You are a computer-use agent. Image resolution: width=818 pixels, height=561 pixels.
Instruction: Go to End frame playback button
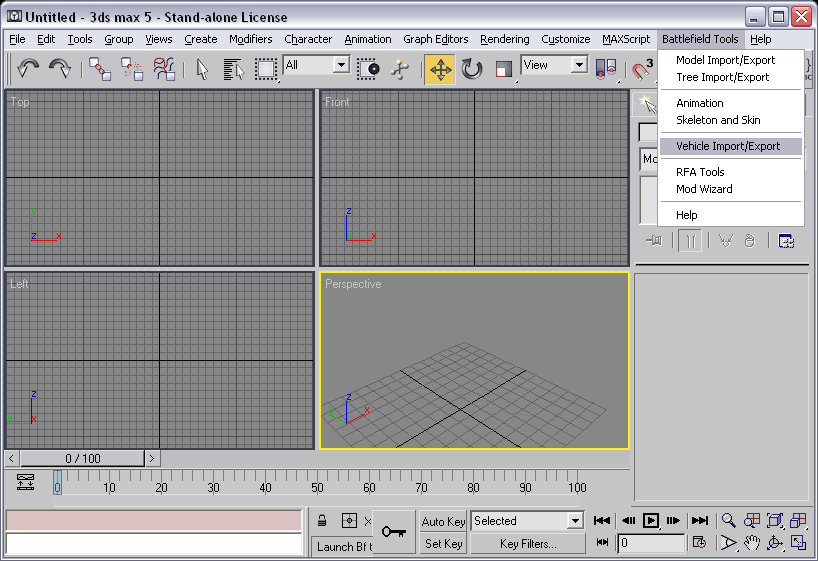coord(700,520)
